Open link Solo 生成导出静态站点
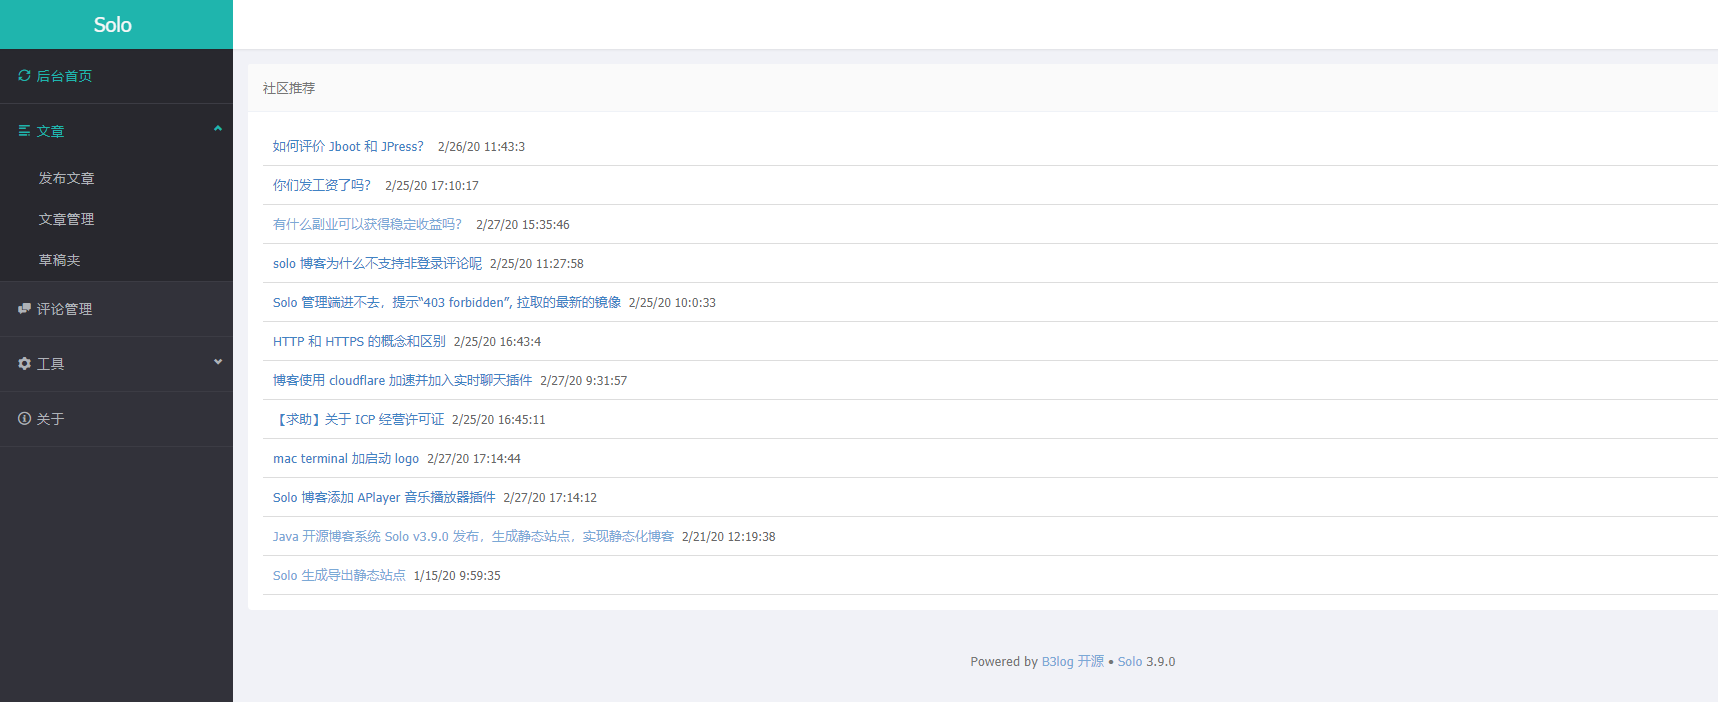The height and width of the screenshot is (702, 1718). pos(339,575)
